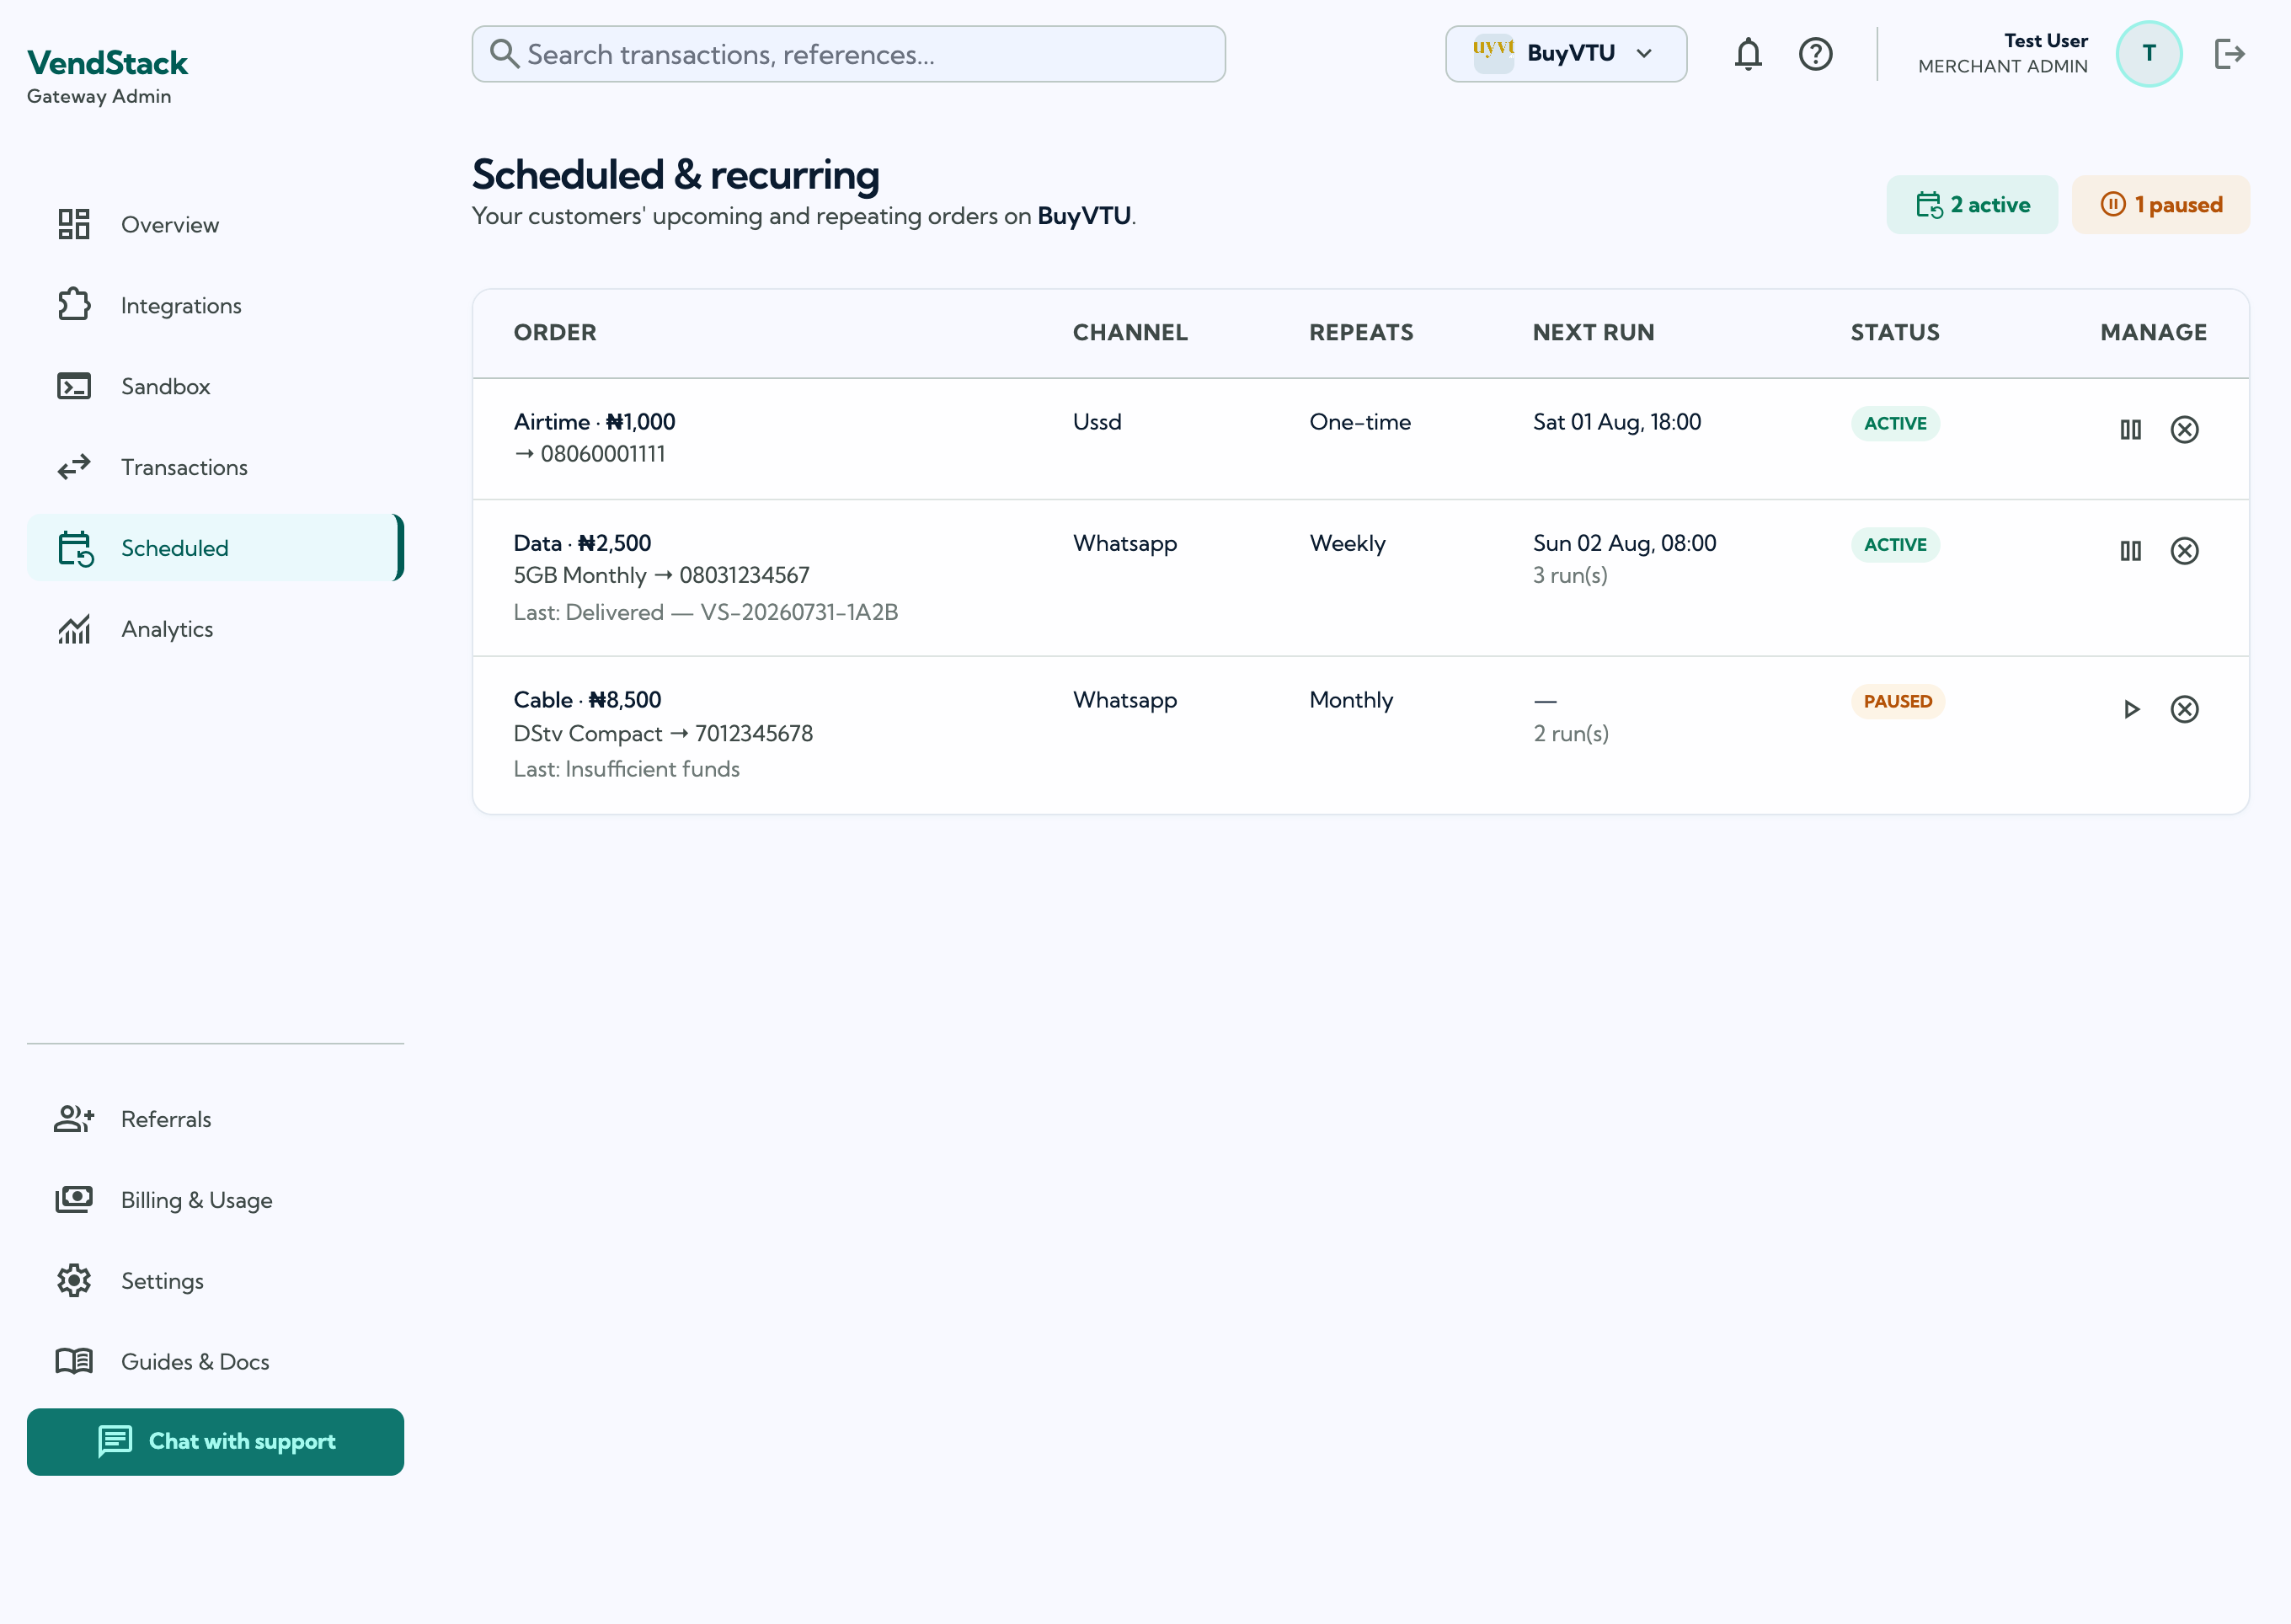Screen dimensions: 2291x1624
Task: Click the VendStack logo
Action: pos(107,63)
